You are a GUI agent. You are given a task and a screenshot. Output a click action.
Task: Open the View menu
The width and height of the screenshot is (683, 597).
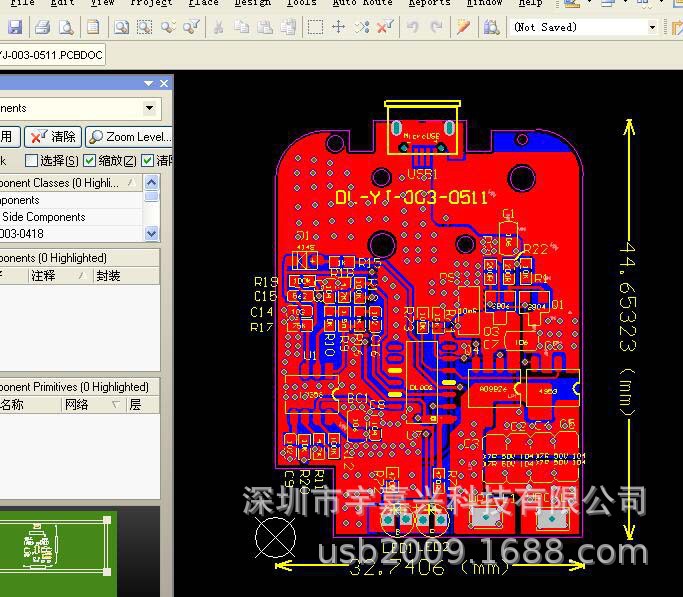102,3
